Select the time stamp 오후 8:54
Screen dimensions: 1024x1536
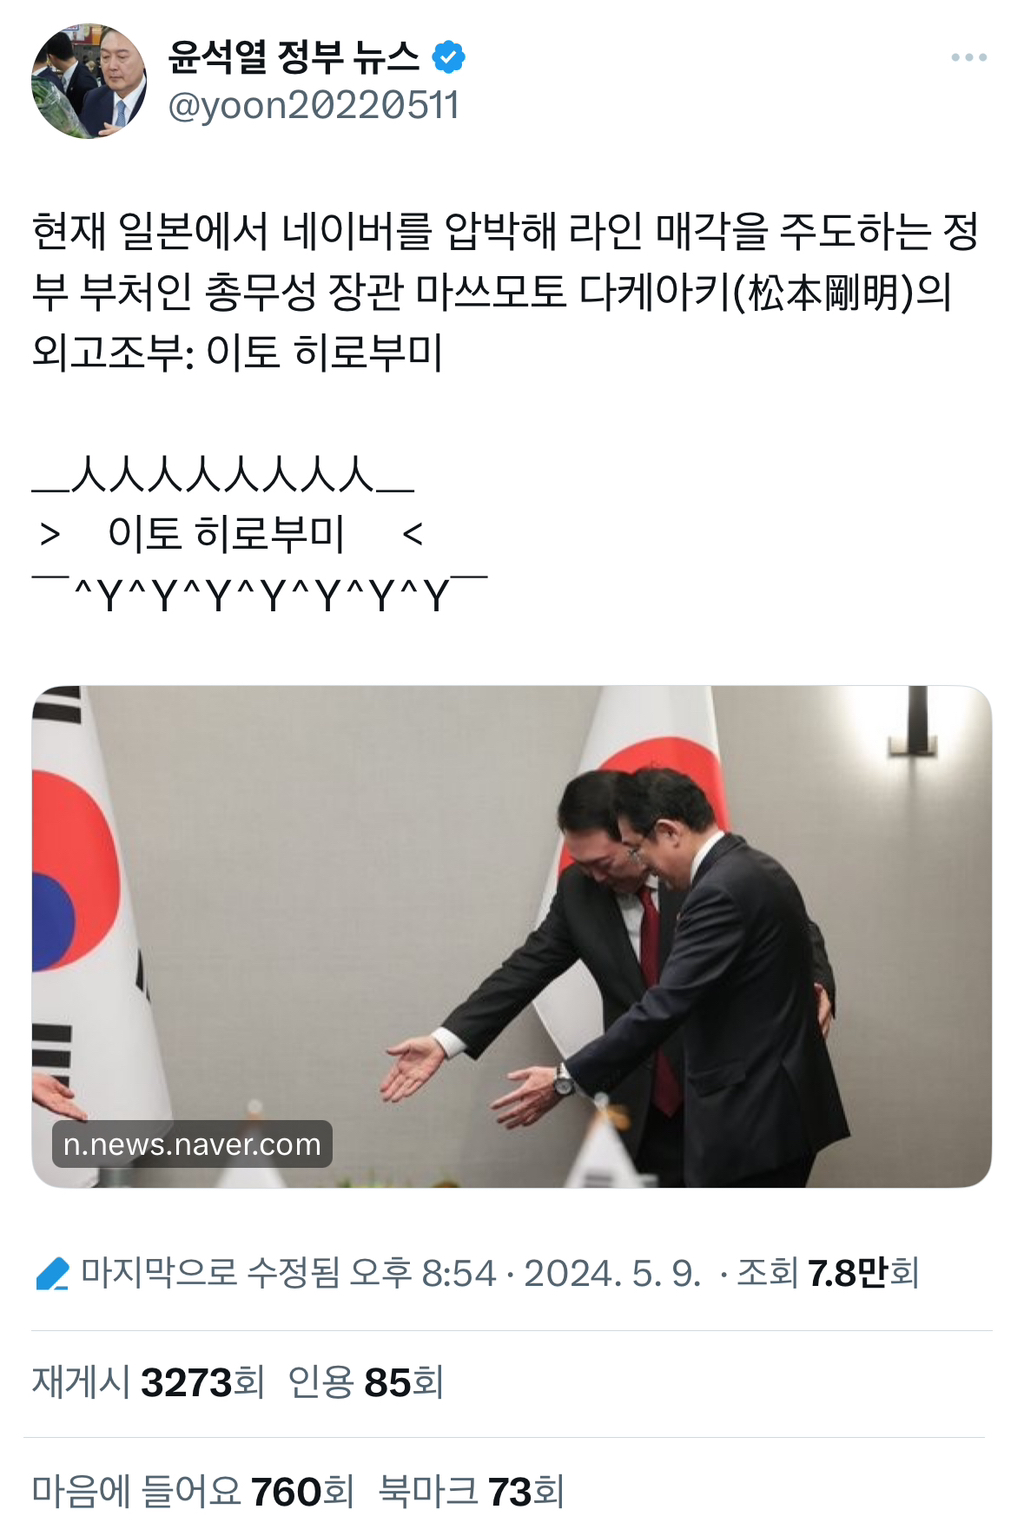point(422,1273)
